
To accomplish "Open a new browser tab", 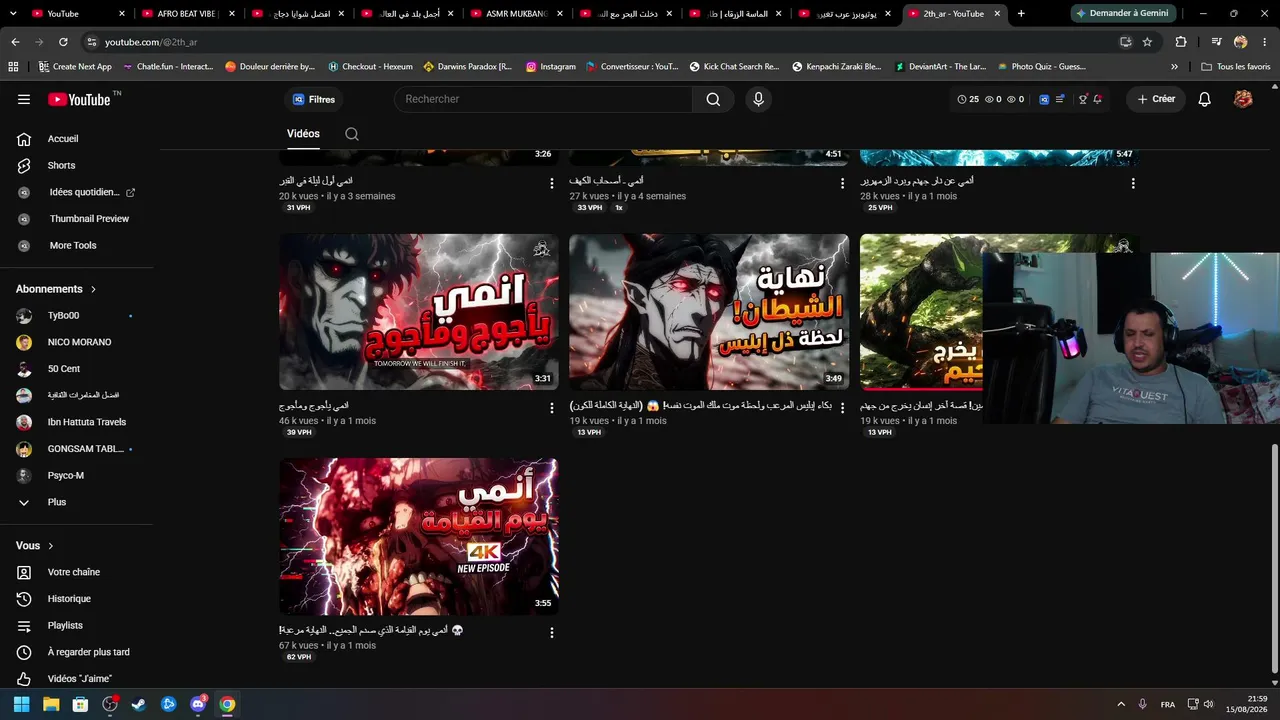I will tap(1021, 14).
